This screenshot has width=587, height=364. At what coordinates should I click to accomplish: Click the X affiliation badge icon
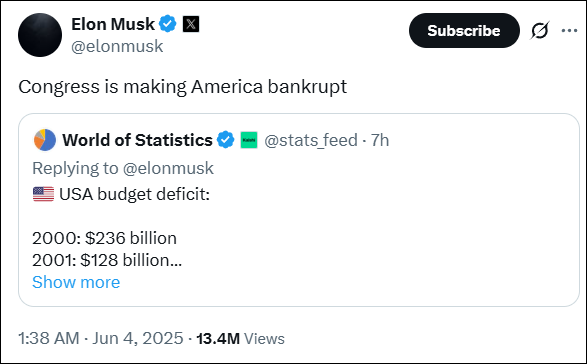[x=191, y=24]
